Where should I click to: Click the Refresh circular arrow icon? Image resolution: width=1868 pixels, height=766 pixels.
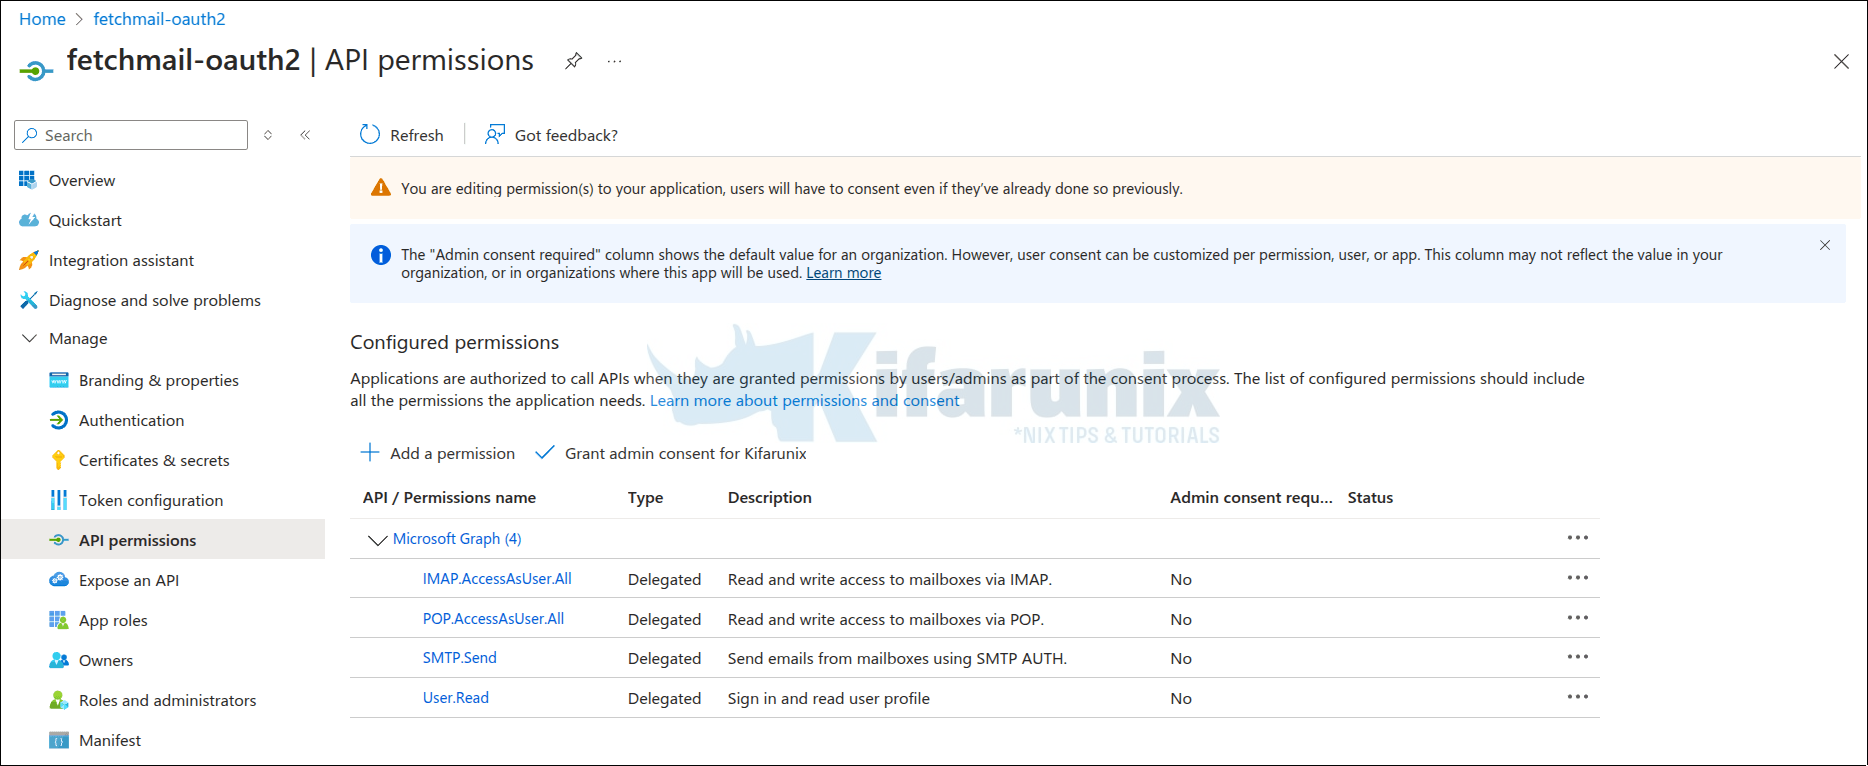(x=370, y=134)
